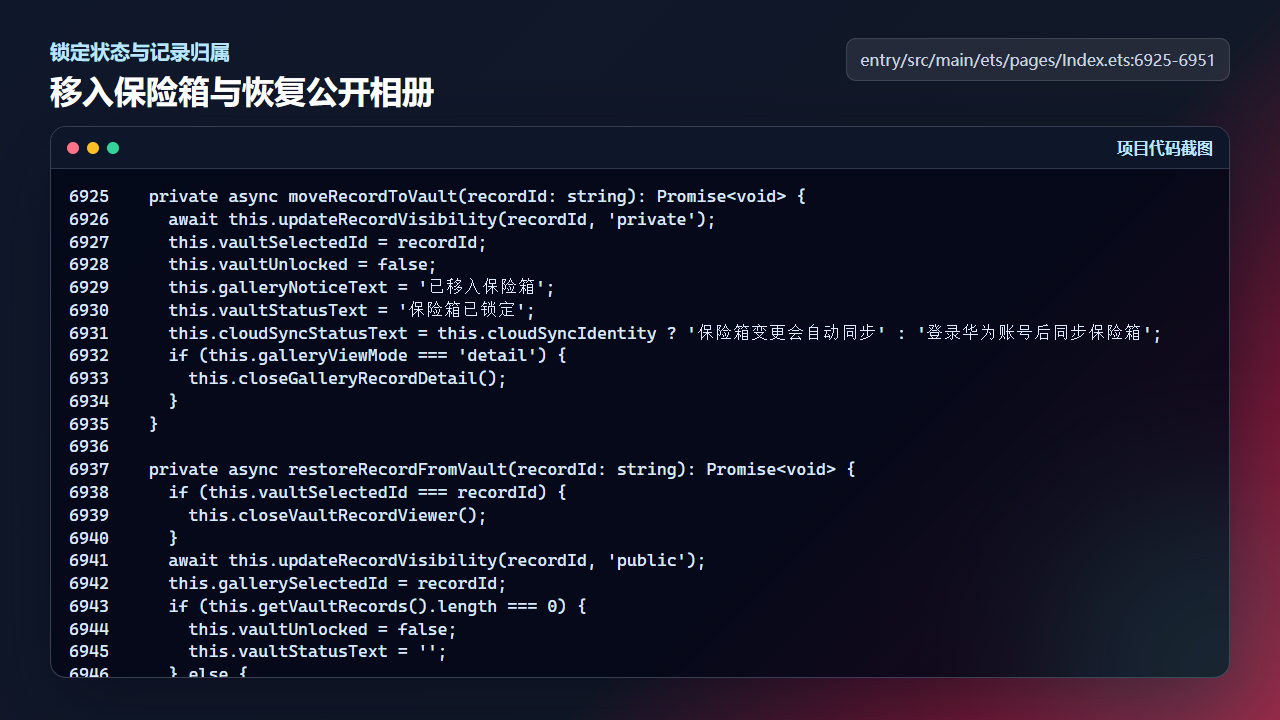Click the line with updateRecordVisibility 'public'

click(437, 560)
